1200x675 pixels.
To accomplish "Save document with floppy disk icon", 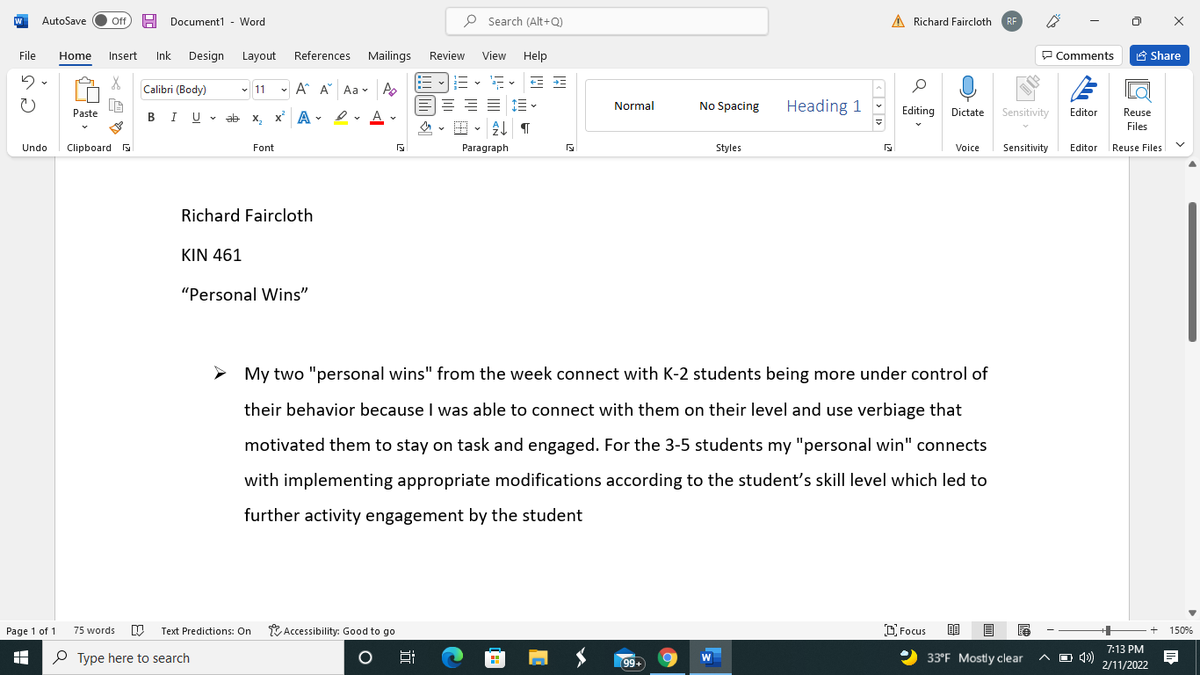I will click(x=148, y=21).
